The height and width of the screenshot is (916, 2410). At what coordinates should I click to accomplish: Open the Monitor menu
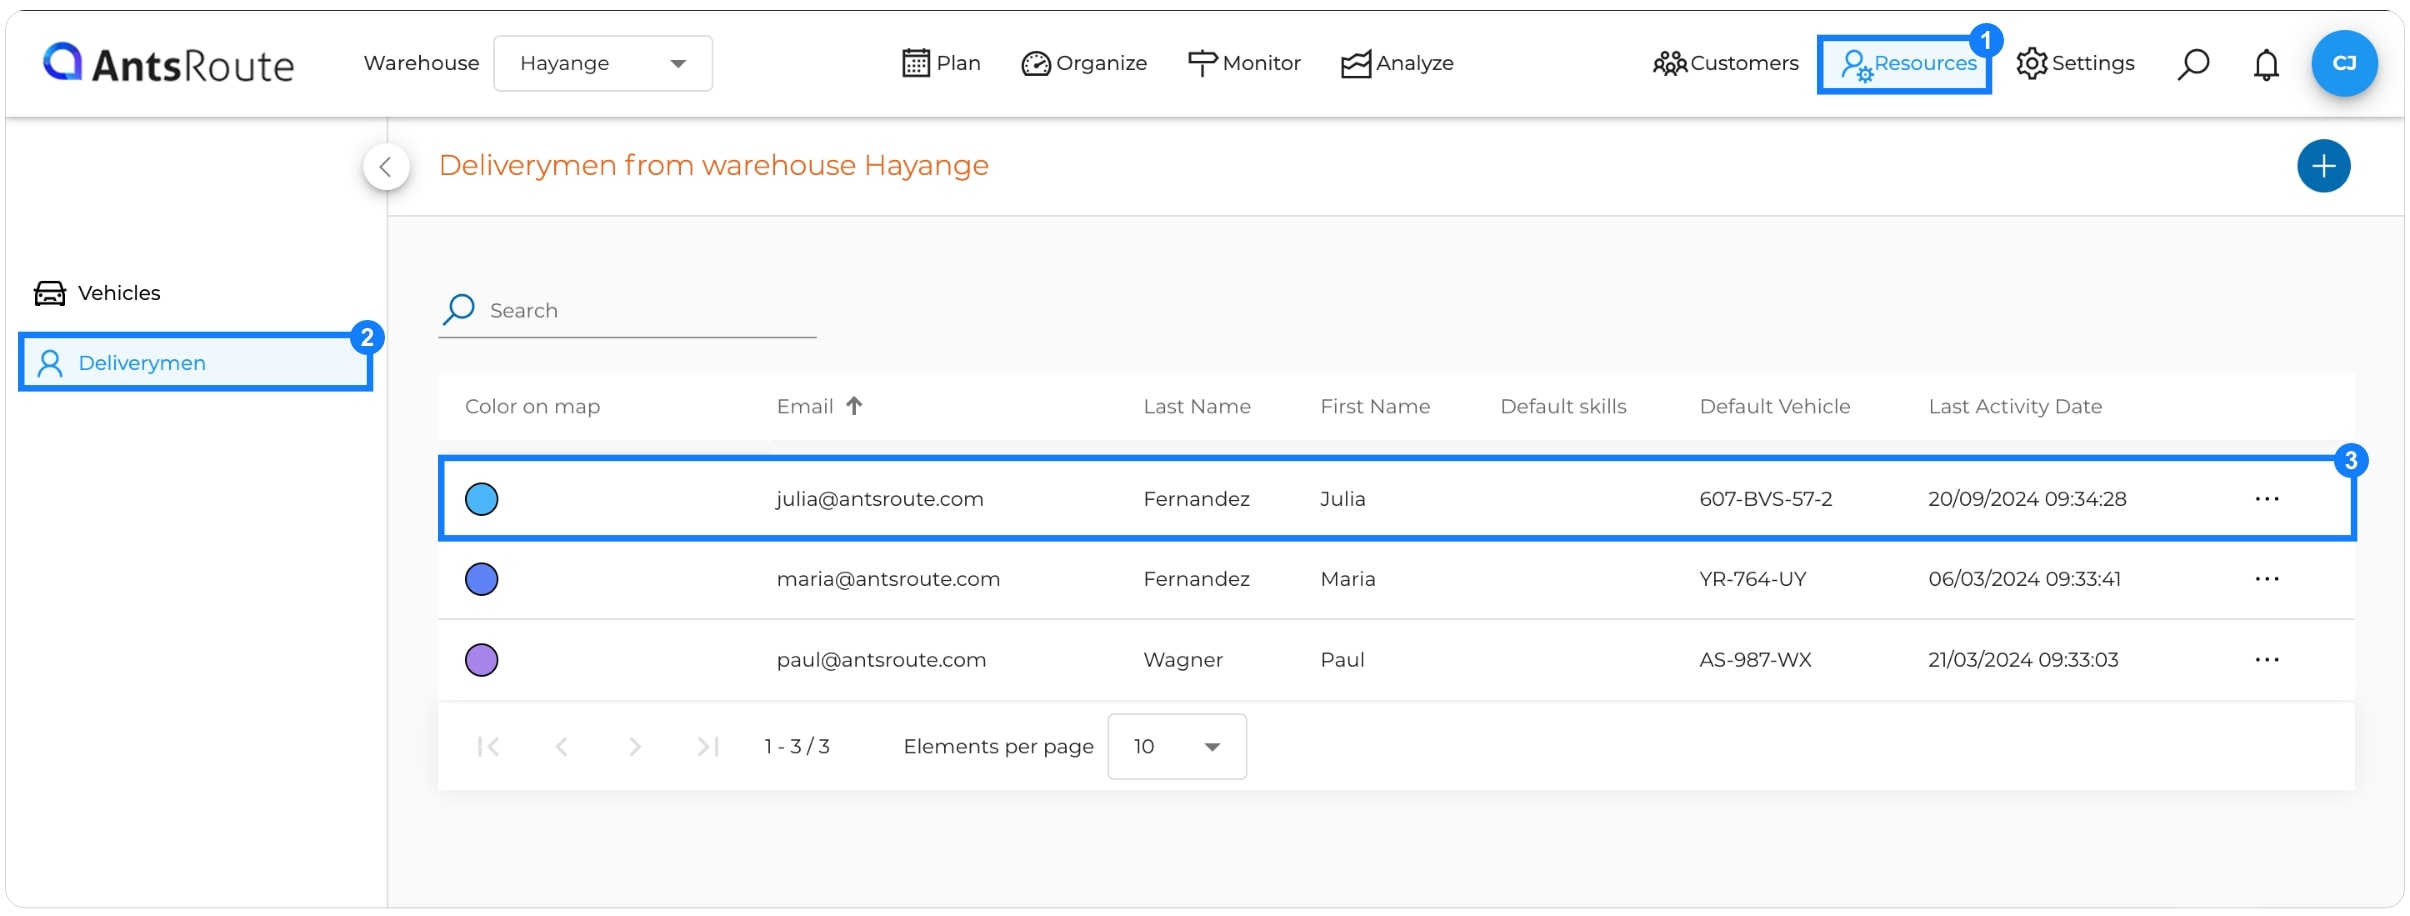click(1244, 63)
